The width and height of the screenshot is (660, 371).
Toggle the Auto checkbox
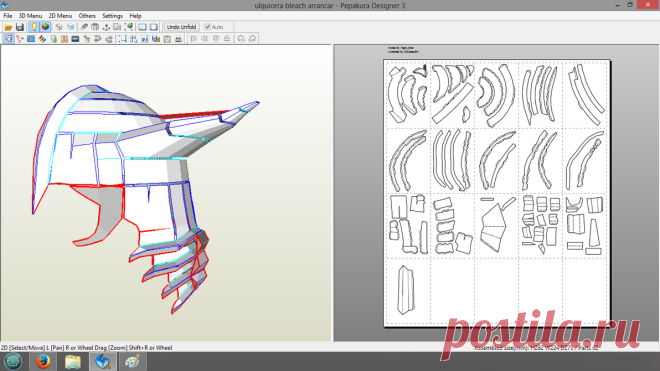pyautogui.click(x=208, y=27)
